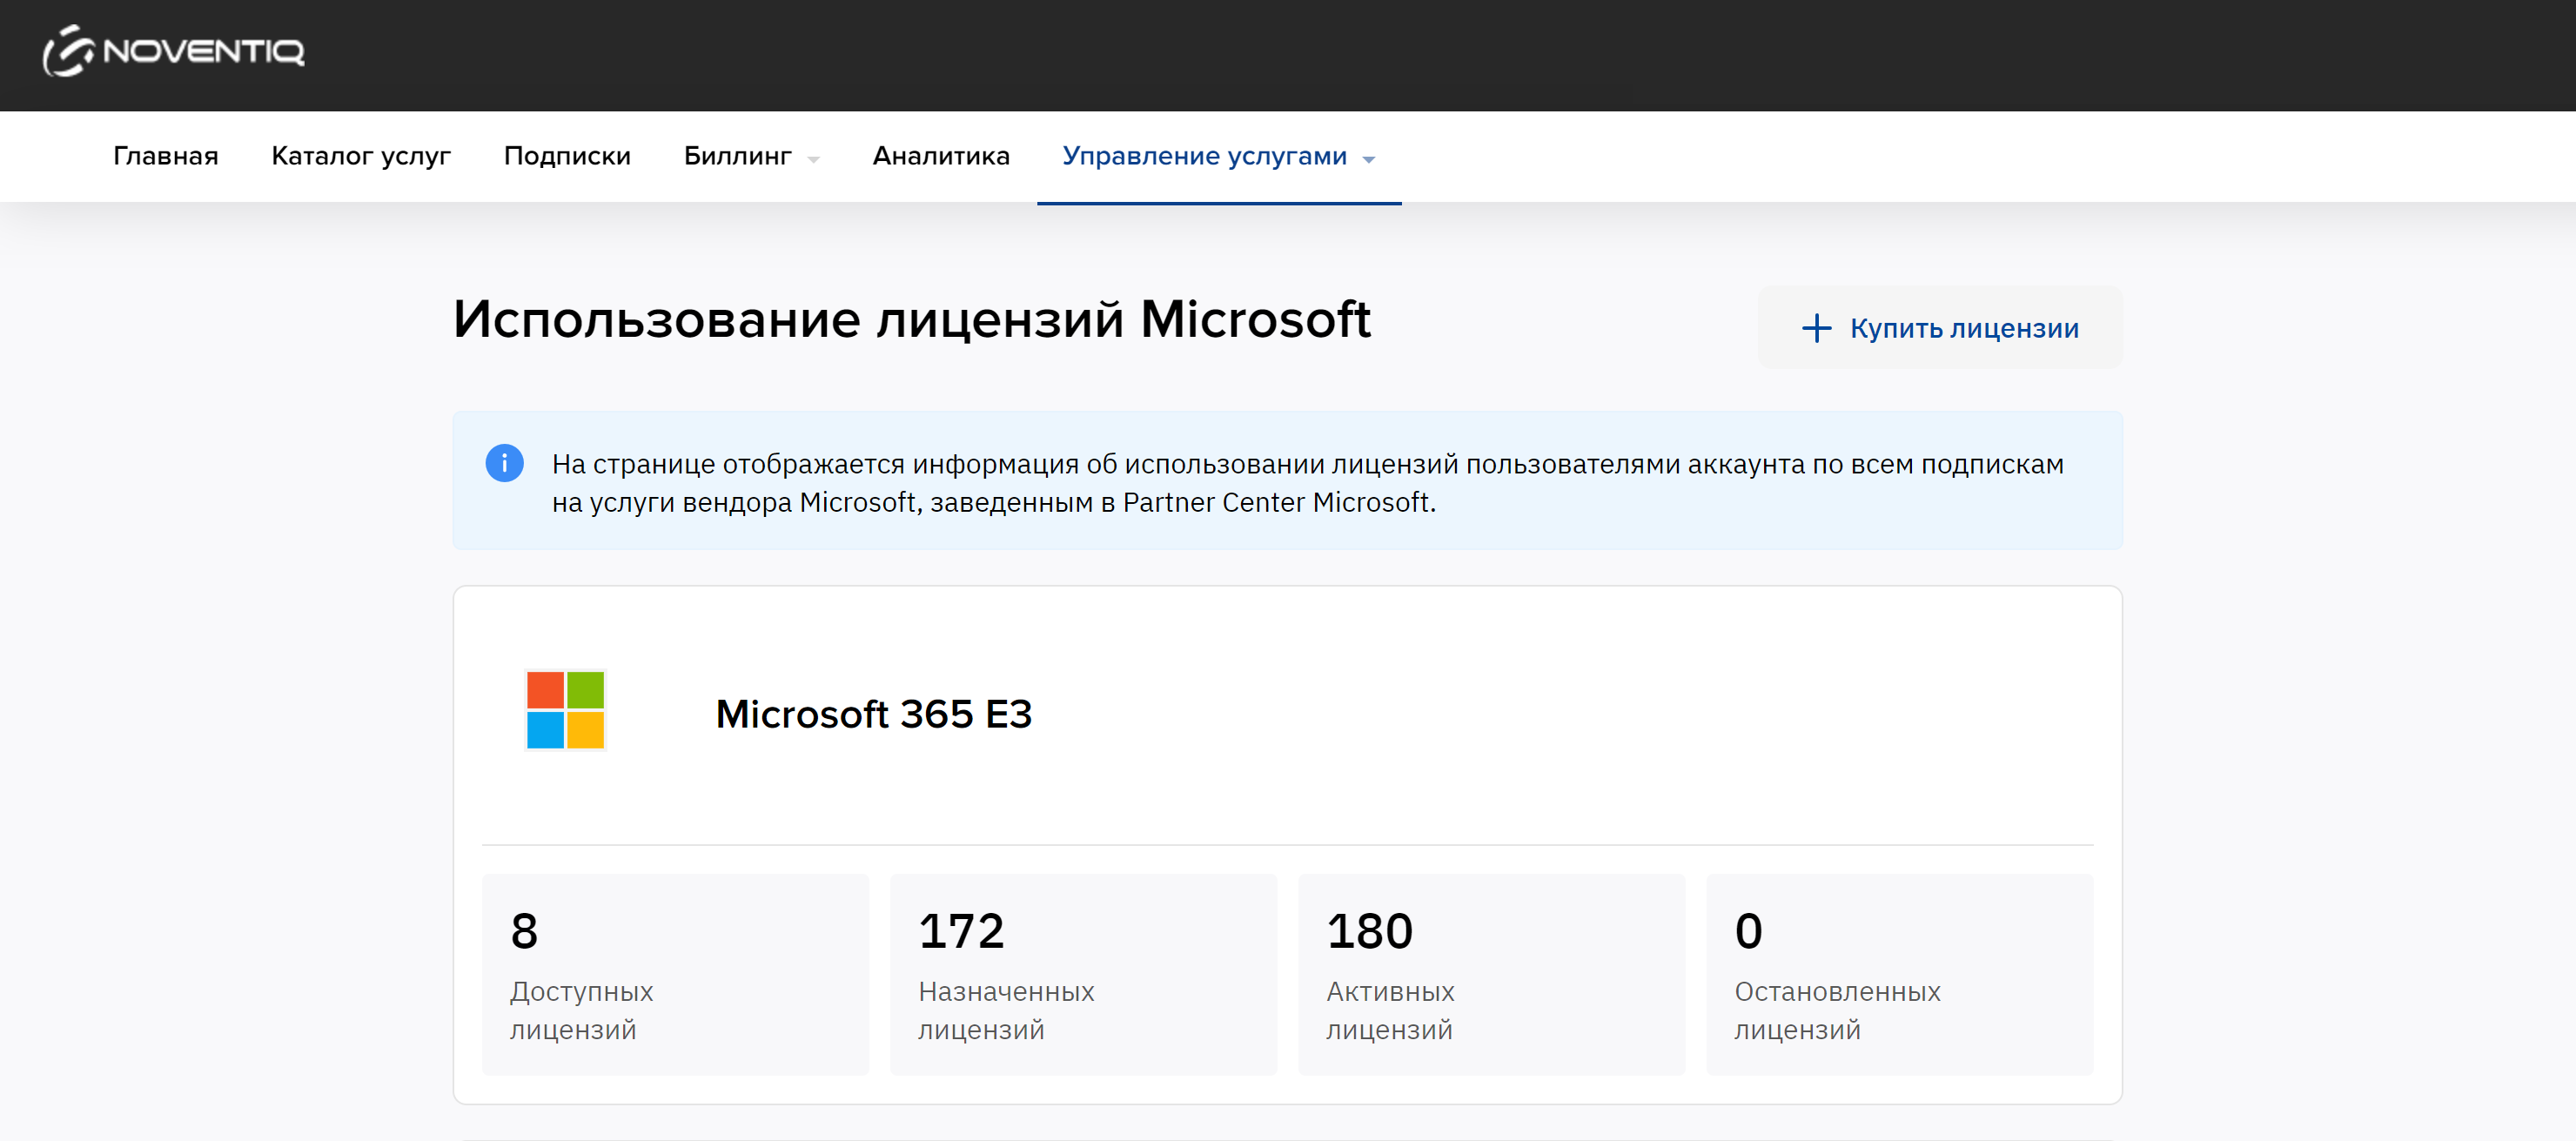Click the 8 Доступных лицензий card
Viewport: 2576px width, 1141px height.
coord(675,974)
